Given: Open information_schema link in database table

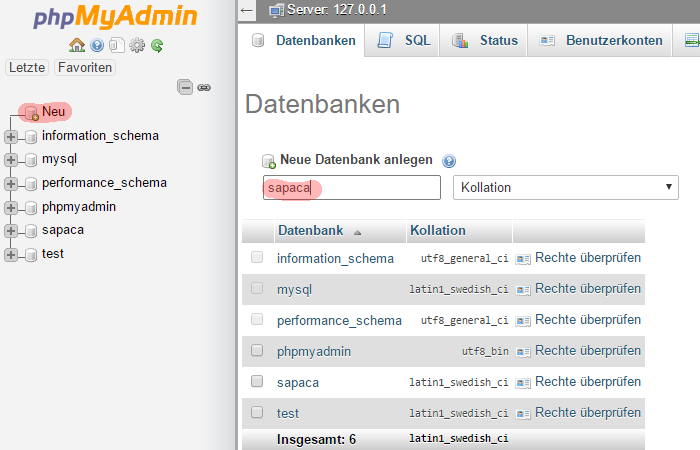Looking at the screenshot, I should (335, 258).
